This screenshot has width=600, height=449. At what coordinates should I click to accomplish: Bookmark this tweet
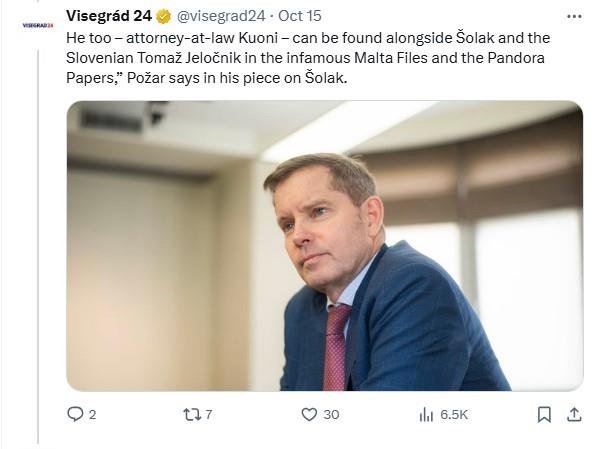pos(543,414)
